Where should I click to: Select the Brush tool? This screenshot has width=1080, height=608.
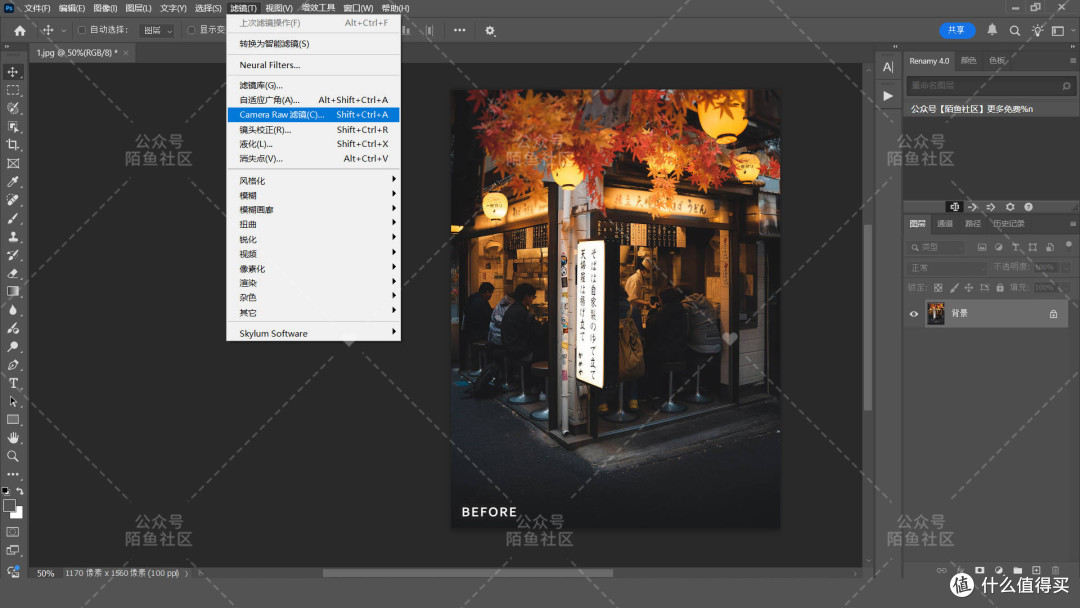(13, 218)
